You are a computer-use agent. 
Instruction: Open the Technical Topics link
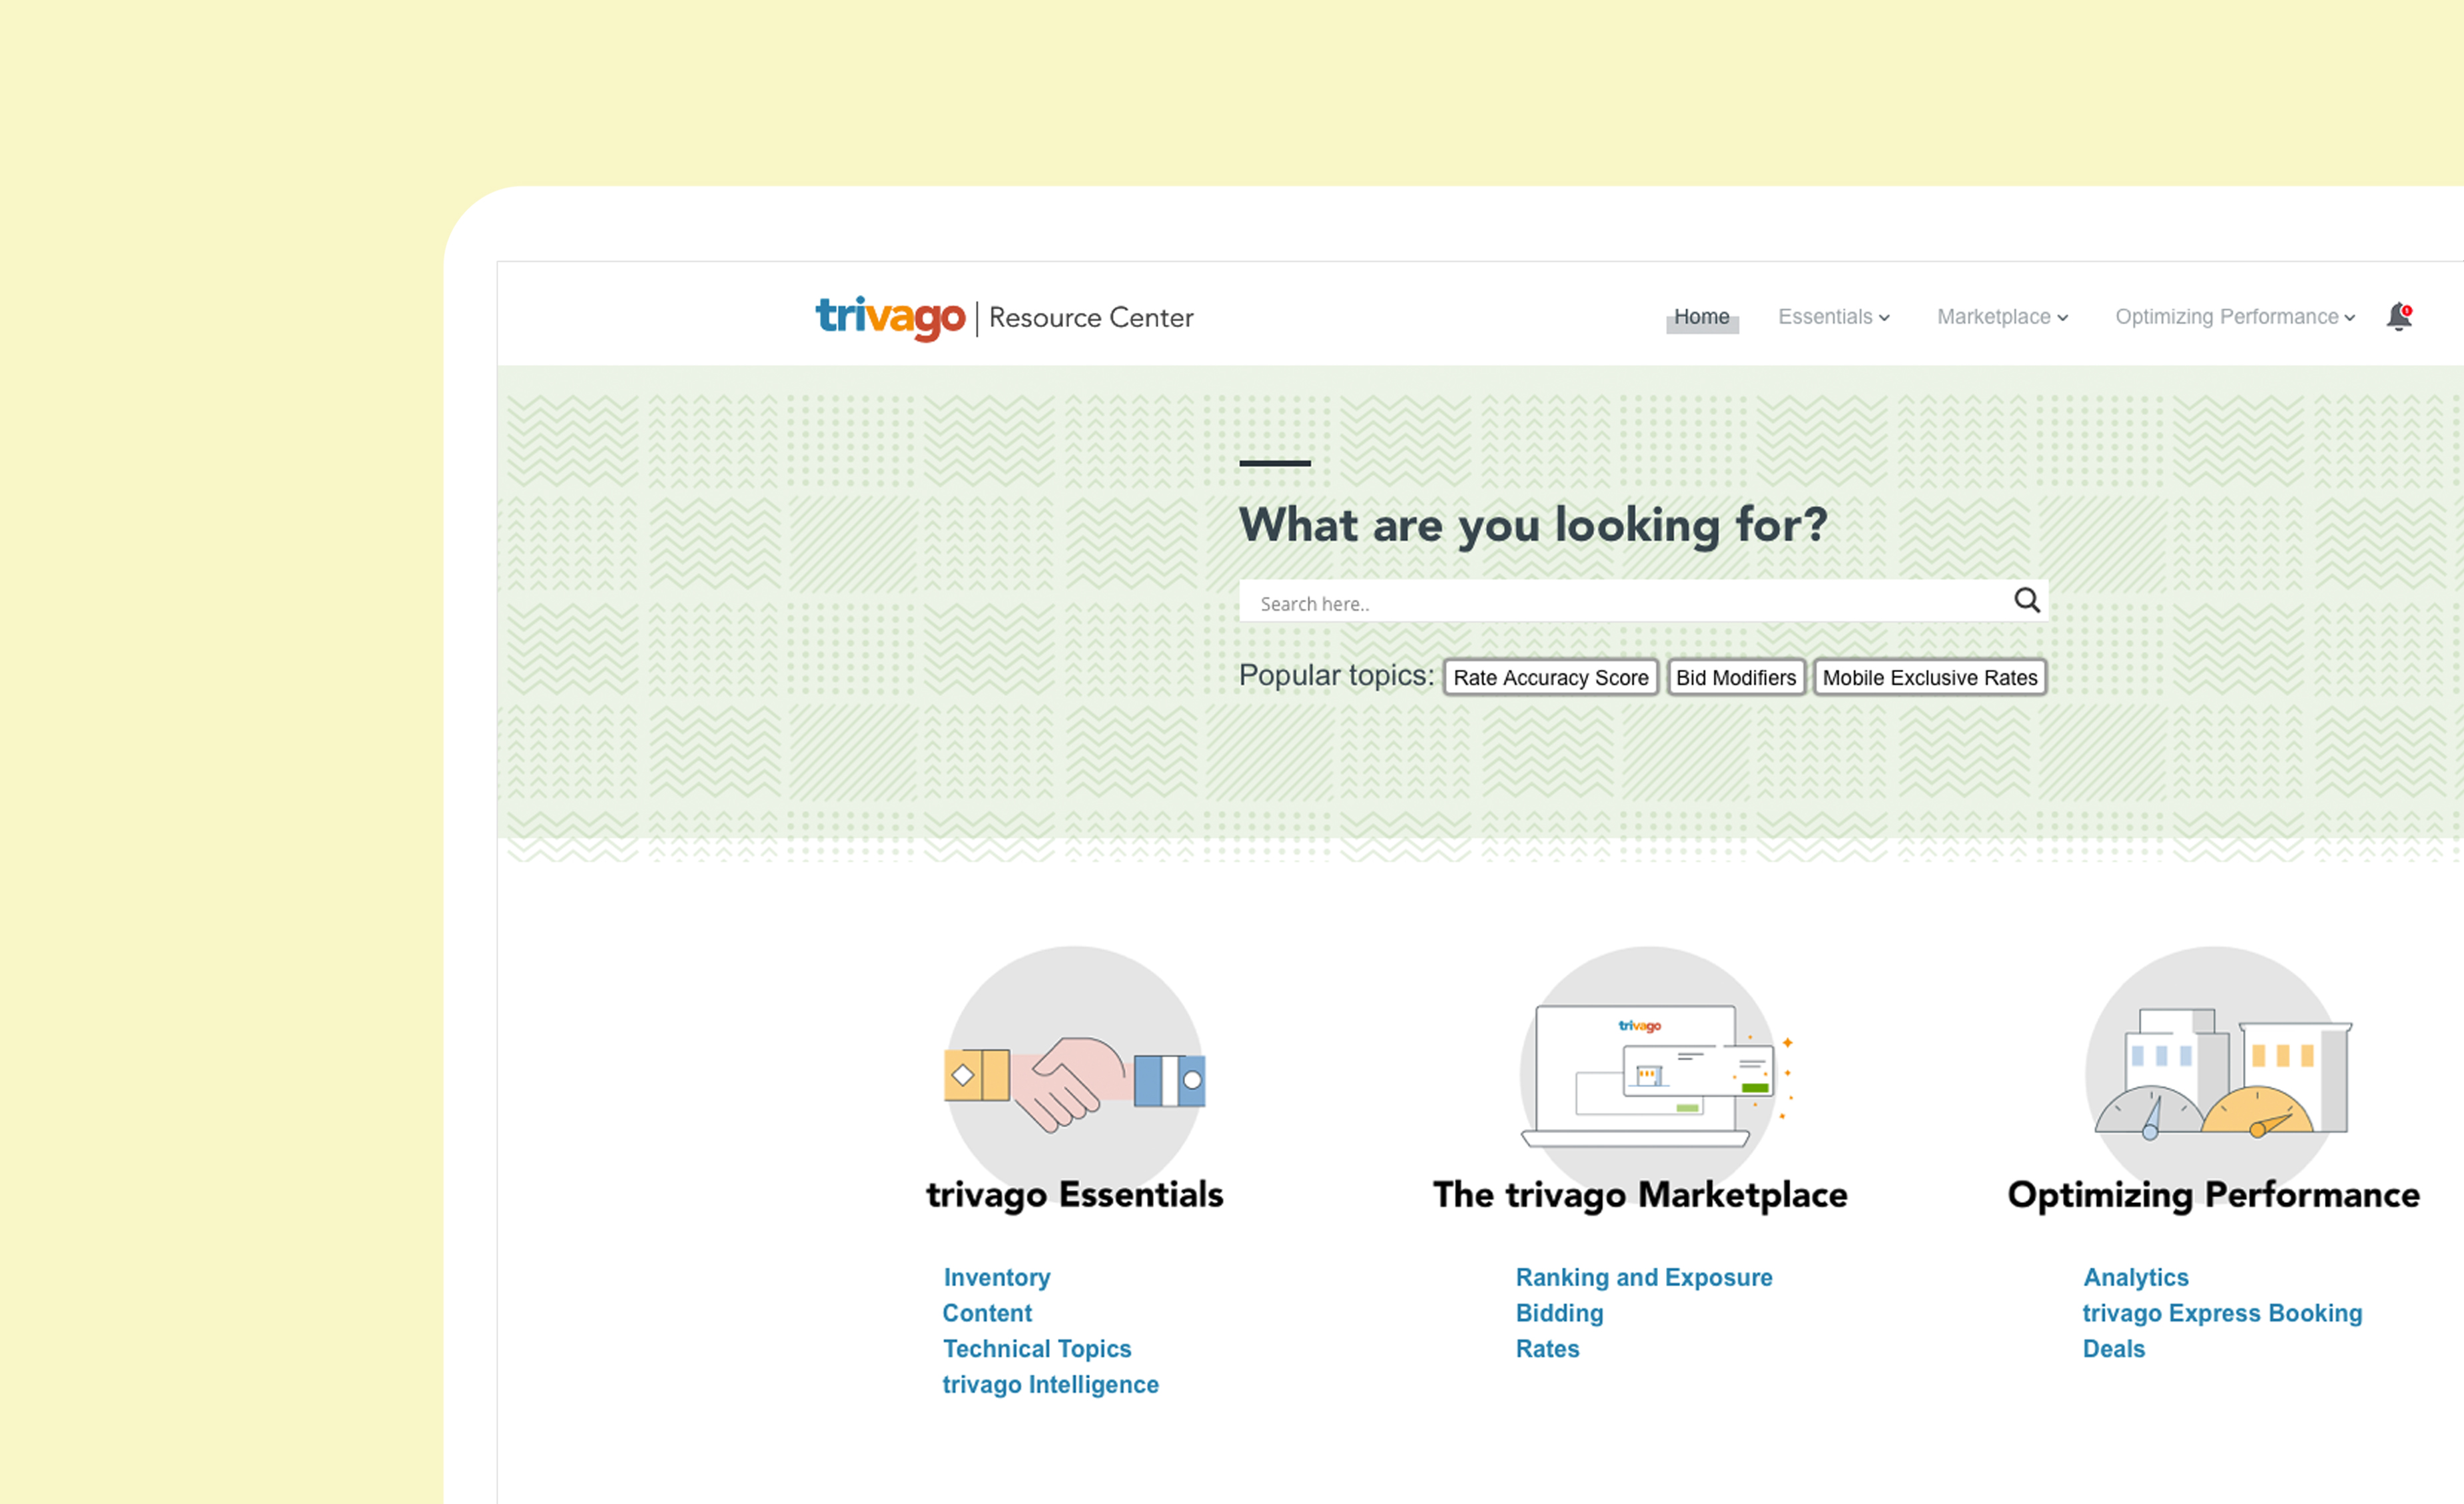click(x=1037, y=1349)
